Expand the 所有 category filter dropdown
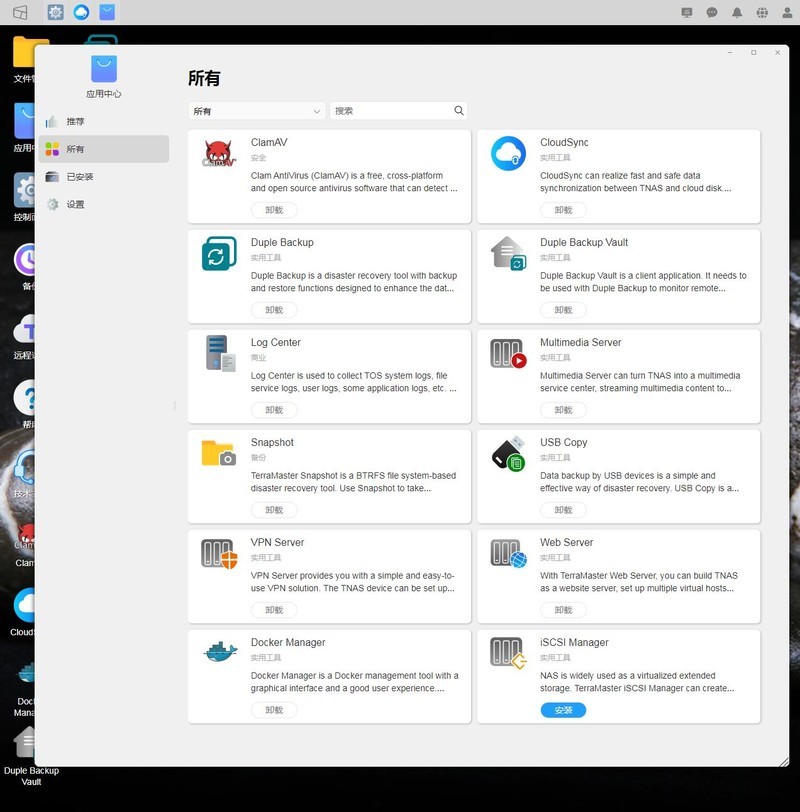 tap(257, 111)
